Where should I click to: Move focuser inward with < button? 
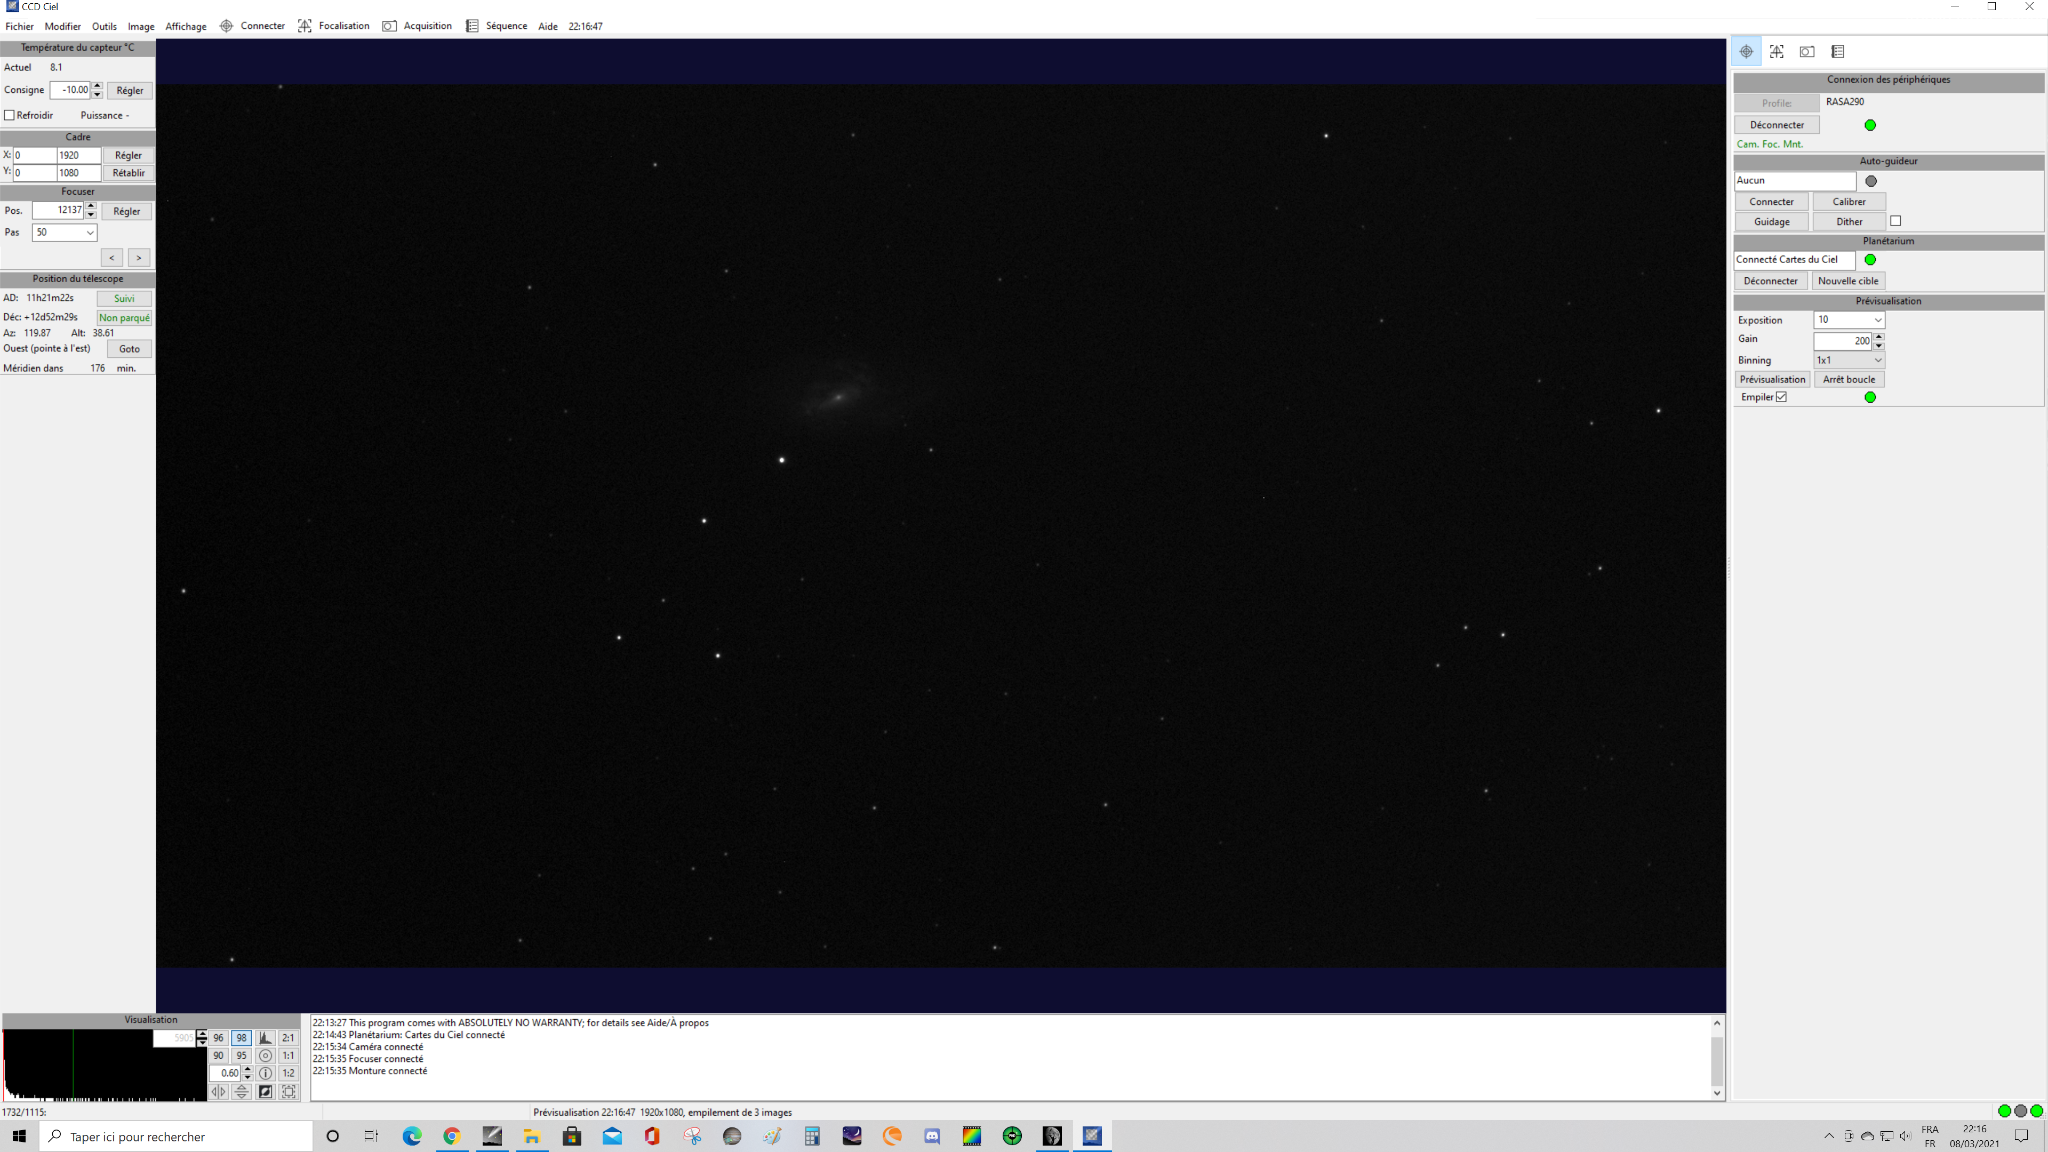pos(112,258)
